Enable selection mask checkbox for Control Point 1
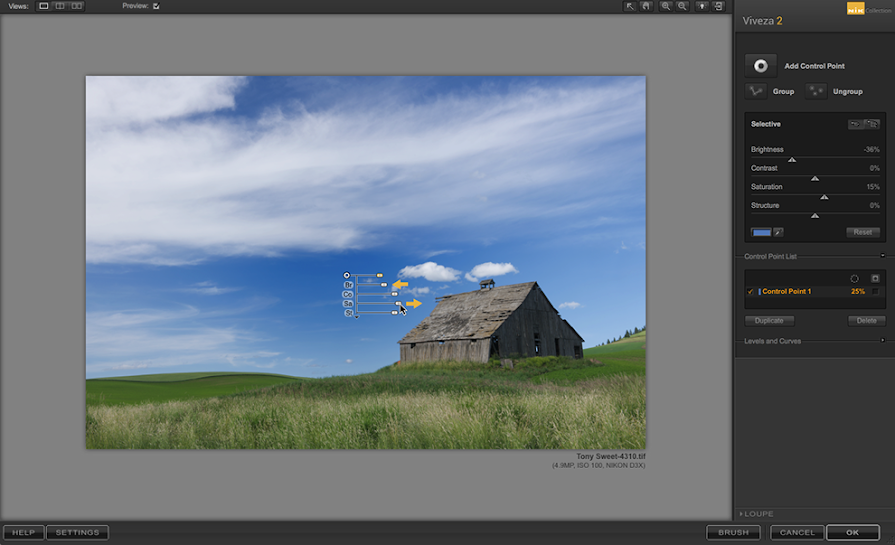895x545 pixels. click(875, 292)
